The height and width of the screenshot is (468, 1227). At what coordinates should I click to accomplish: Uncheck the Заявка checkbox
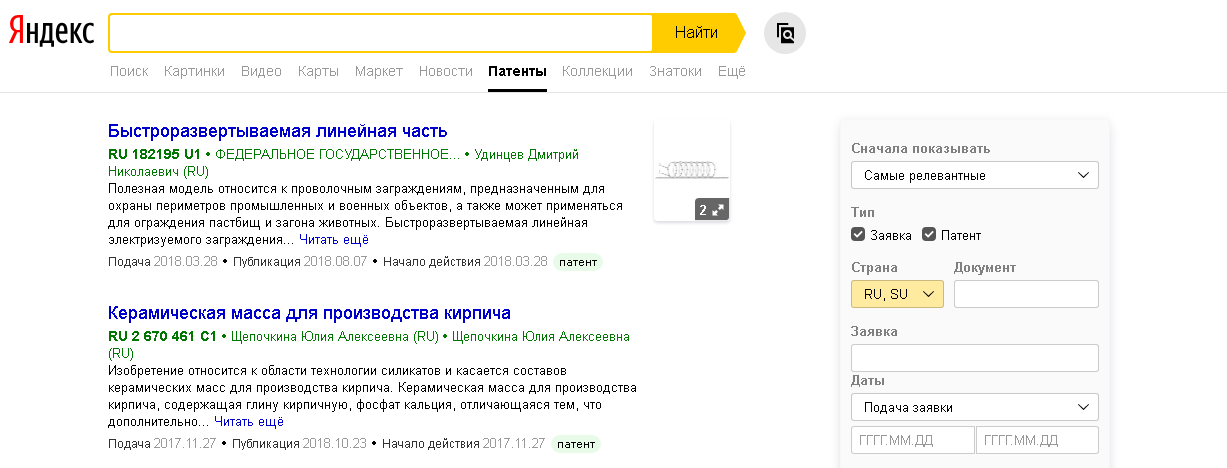[858, 235]
